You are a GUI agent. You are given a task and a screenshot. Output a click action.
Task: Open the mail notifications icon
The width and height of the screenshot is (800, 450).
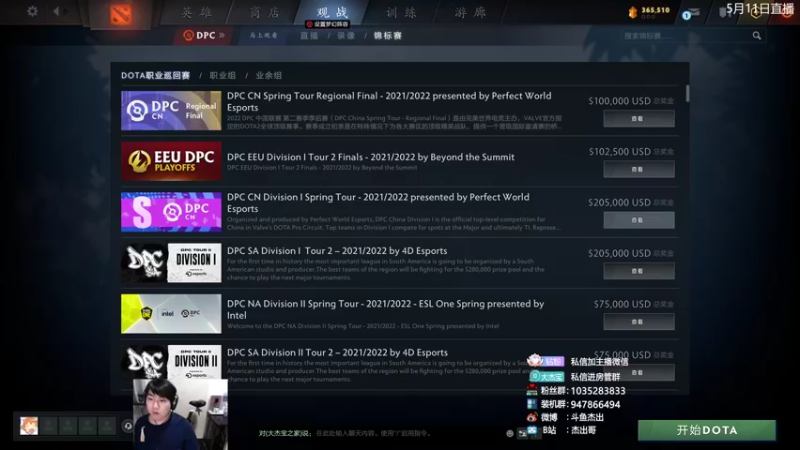click(692, 13)
